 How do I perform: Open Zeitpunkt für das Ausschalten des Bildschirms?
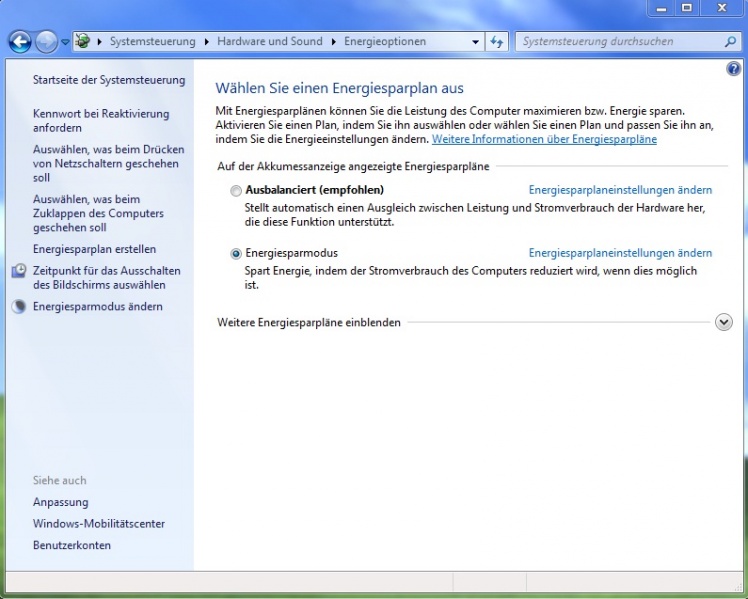(107, 278)
